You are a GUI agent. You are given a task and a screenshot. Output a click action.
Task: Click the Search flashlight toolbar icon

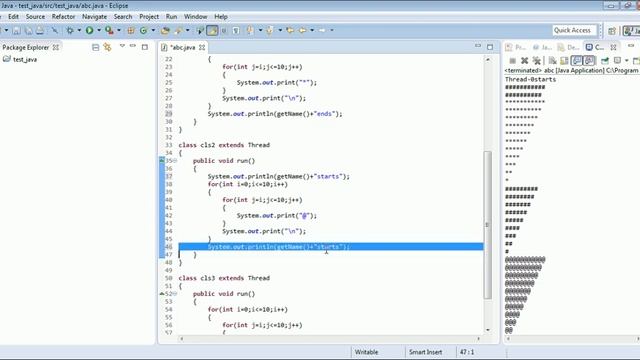pos(179,31)
